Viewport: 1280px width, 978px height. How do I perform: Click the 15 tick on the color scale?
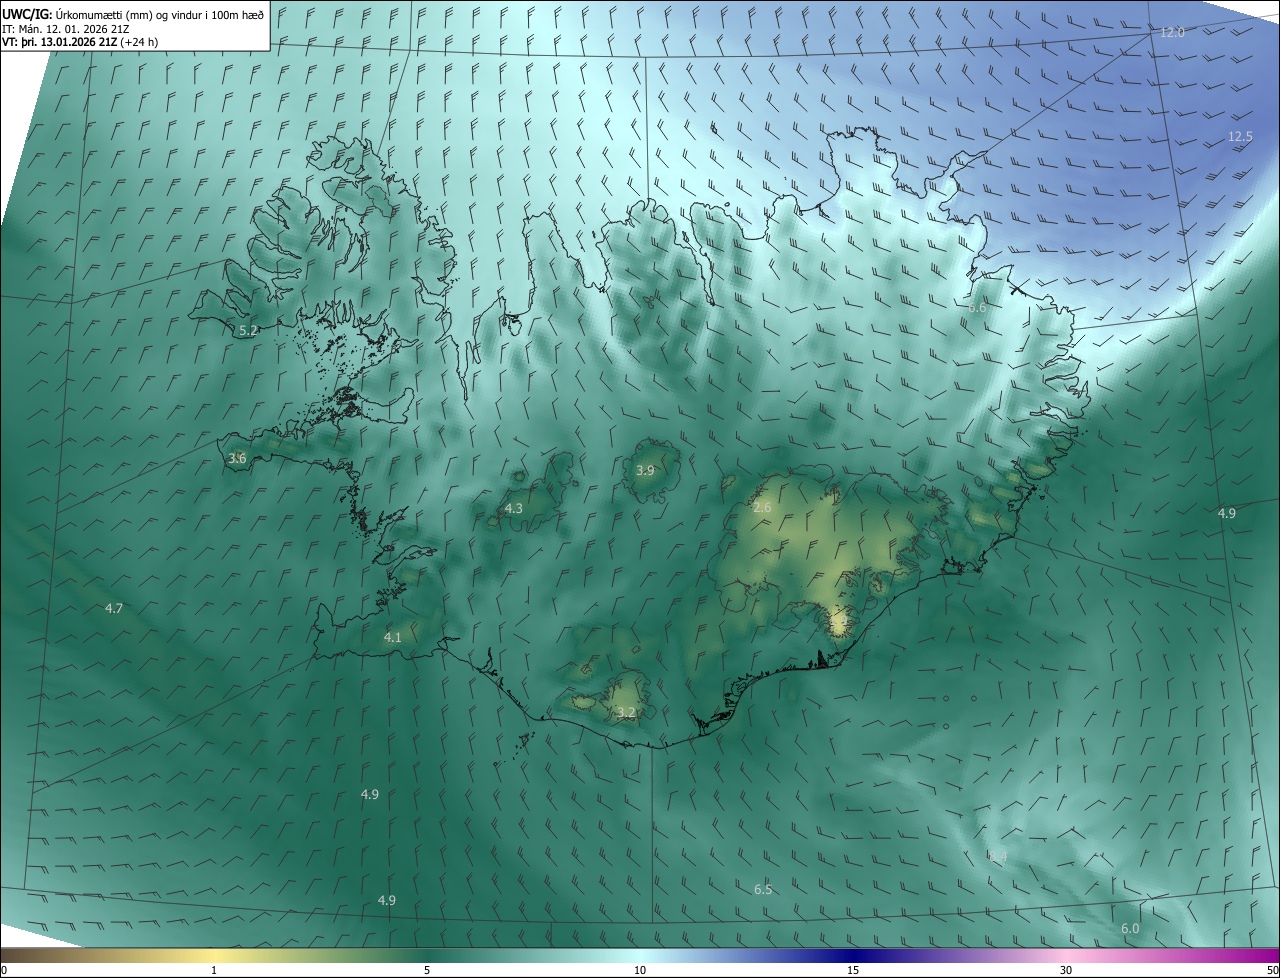(853, 970)
